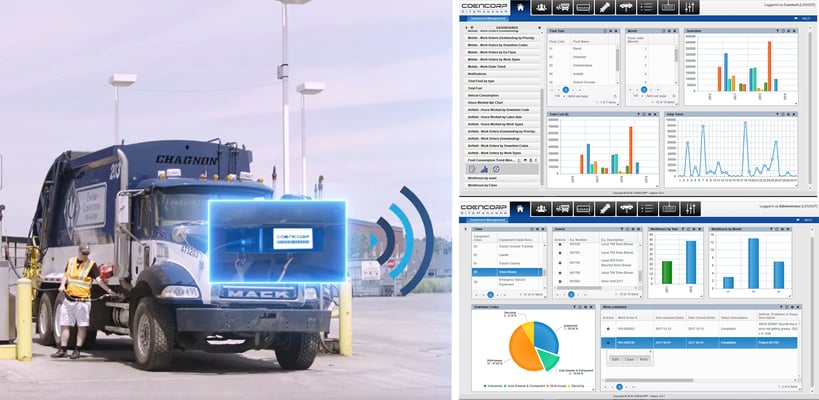This screenshot has height=400, width=819.
Task: Click the Edit button in Work completed popup
Action: tap(615, 359)
